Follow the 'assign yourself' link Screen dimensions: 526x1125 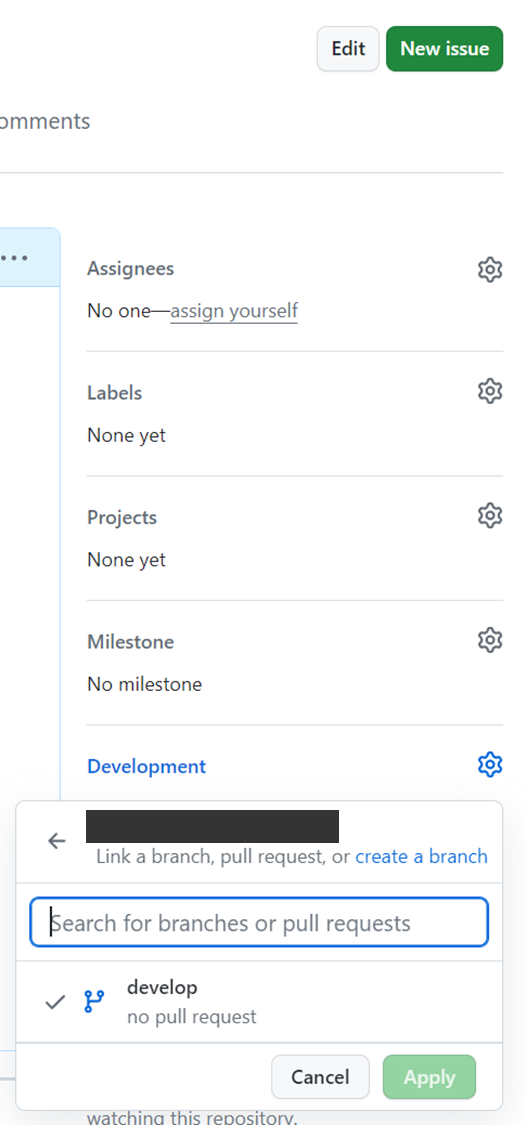(x=234, y=311)
